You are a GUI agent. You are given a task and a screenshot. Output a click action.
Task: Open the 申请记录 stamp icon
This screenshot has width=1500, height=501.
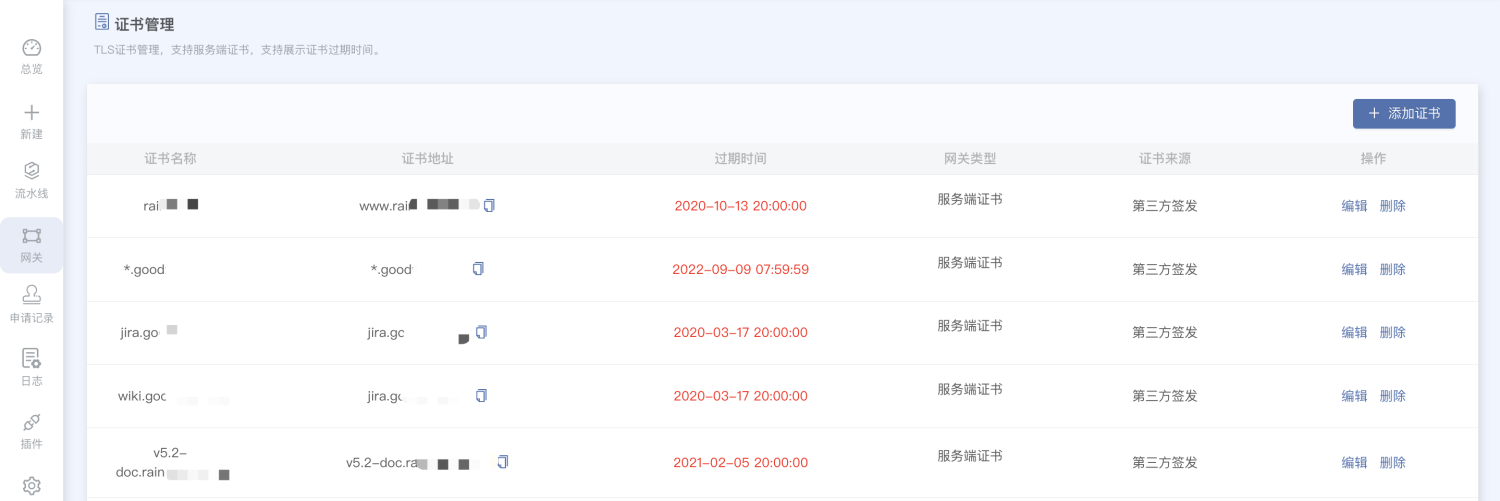(31, 294)
